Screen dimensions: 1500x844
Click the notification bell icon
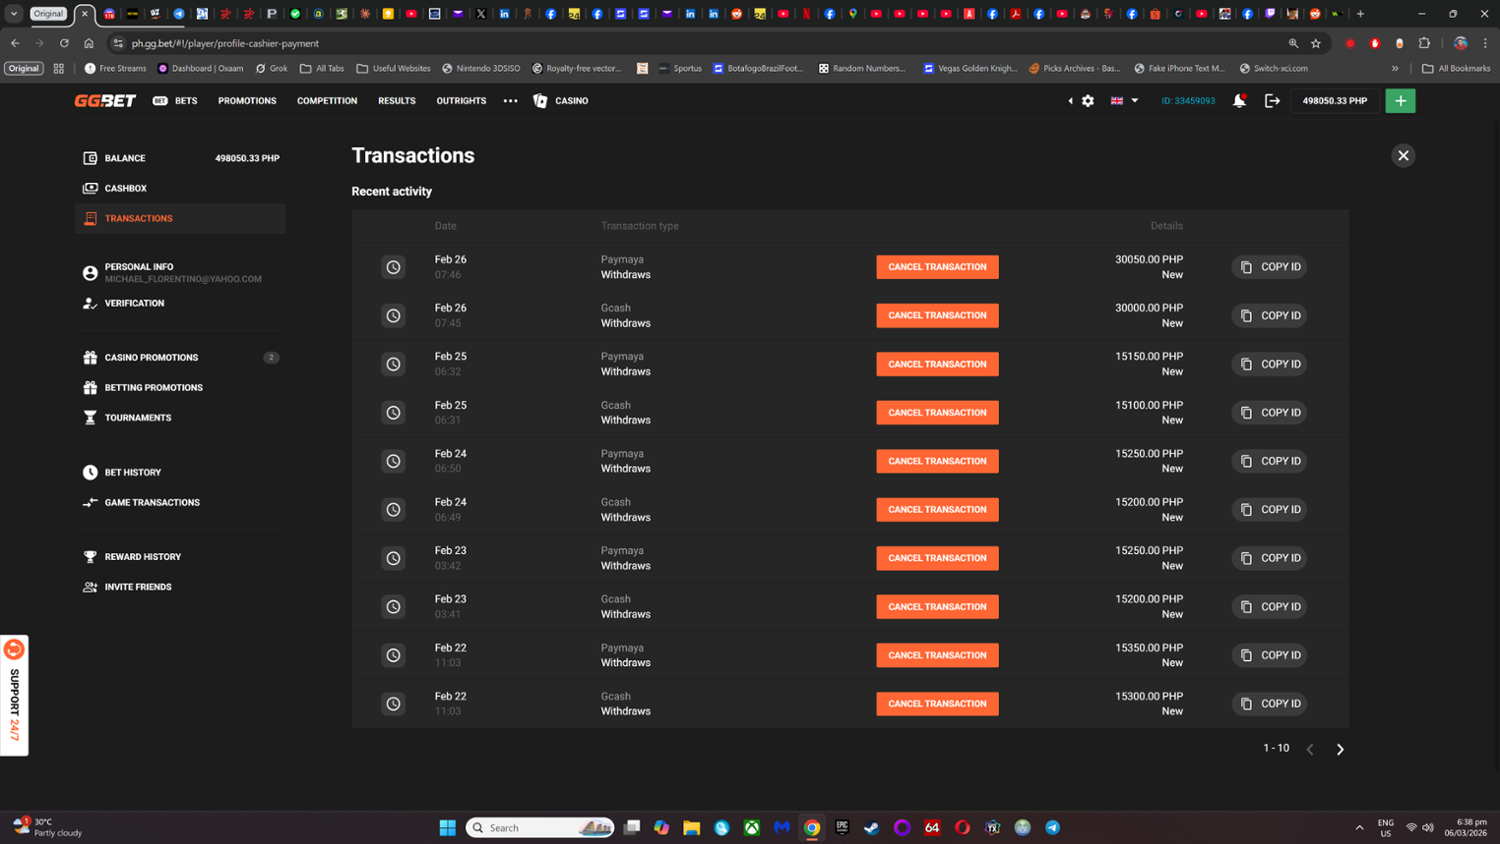(1239, 101)
